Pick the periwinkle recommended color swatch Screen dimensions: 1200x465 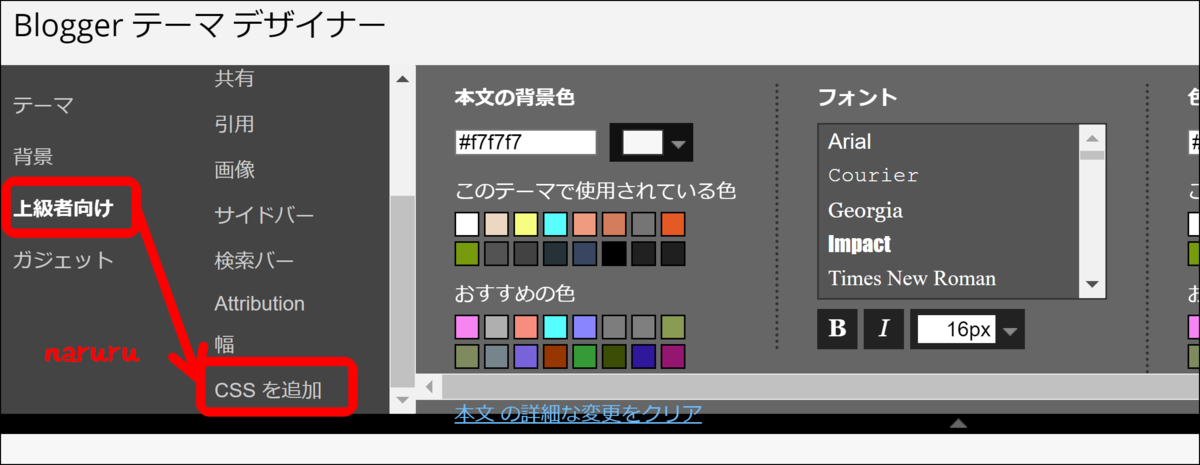[x=585, y=327]
